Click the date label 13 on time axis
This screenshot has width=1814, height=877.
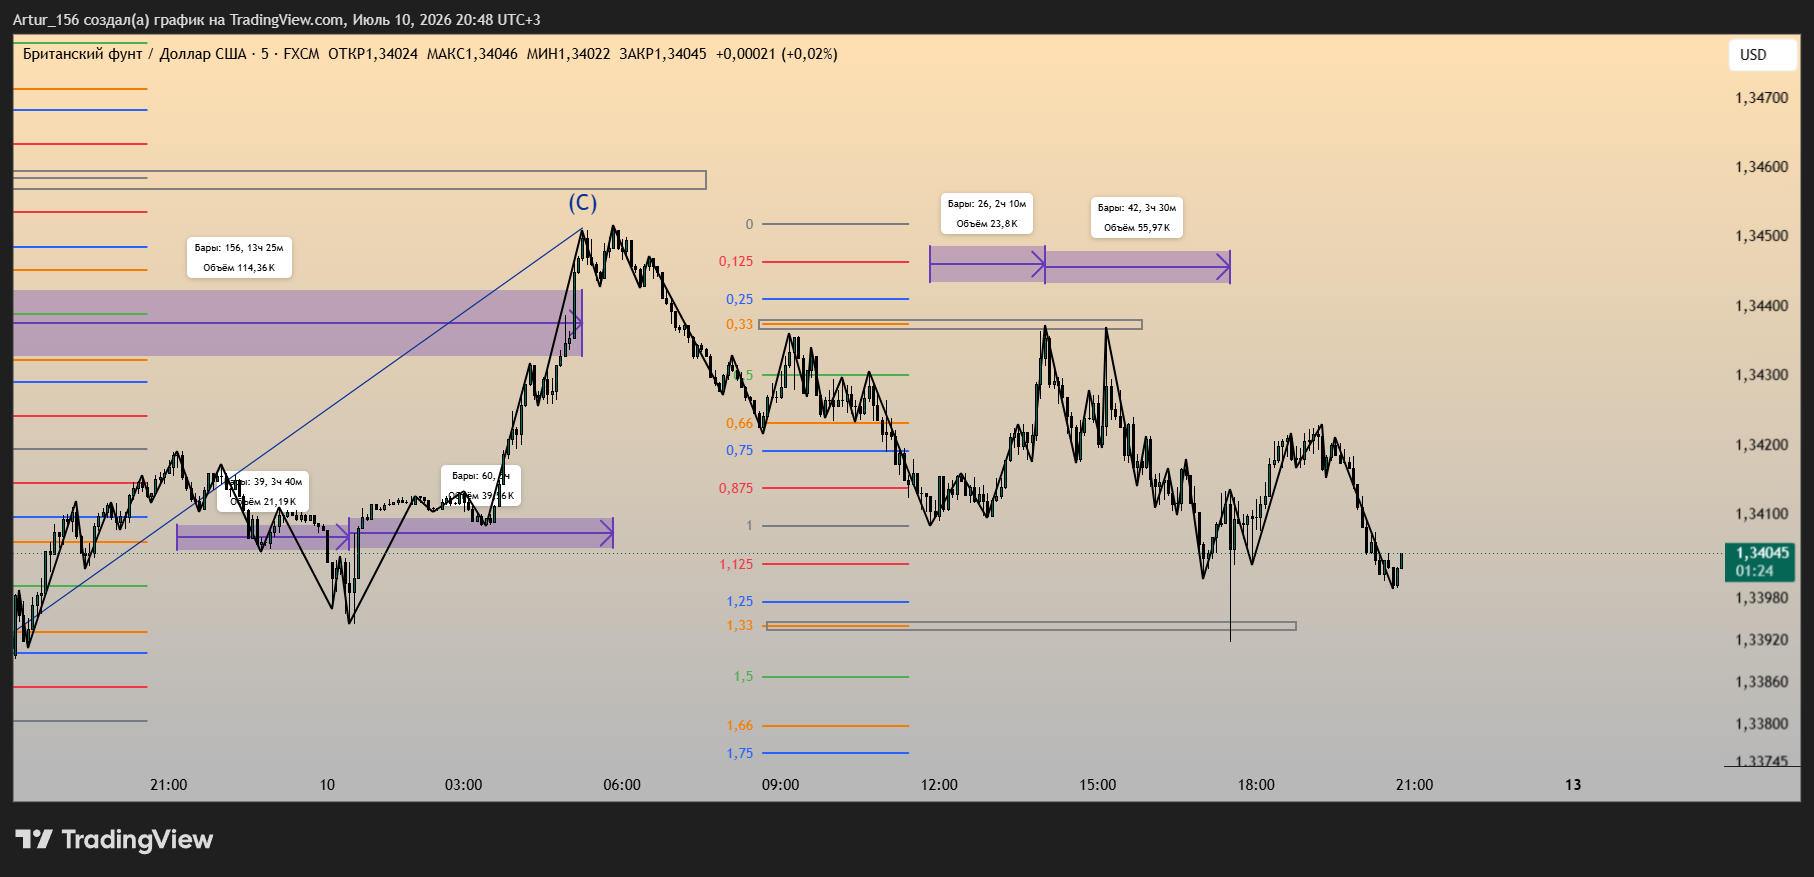(1573, 785)
